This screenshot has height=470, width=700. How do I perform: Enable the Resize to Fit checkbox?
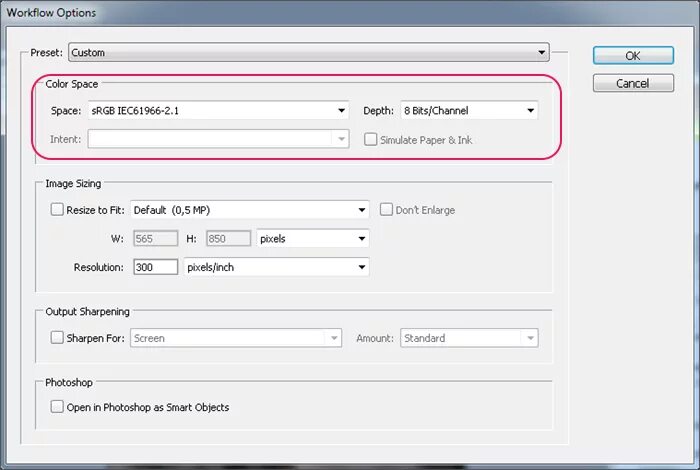[57, 209]
